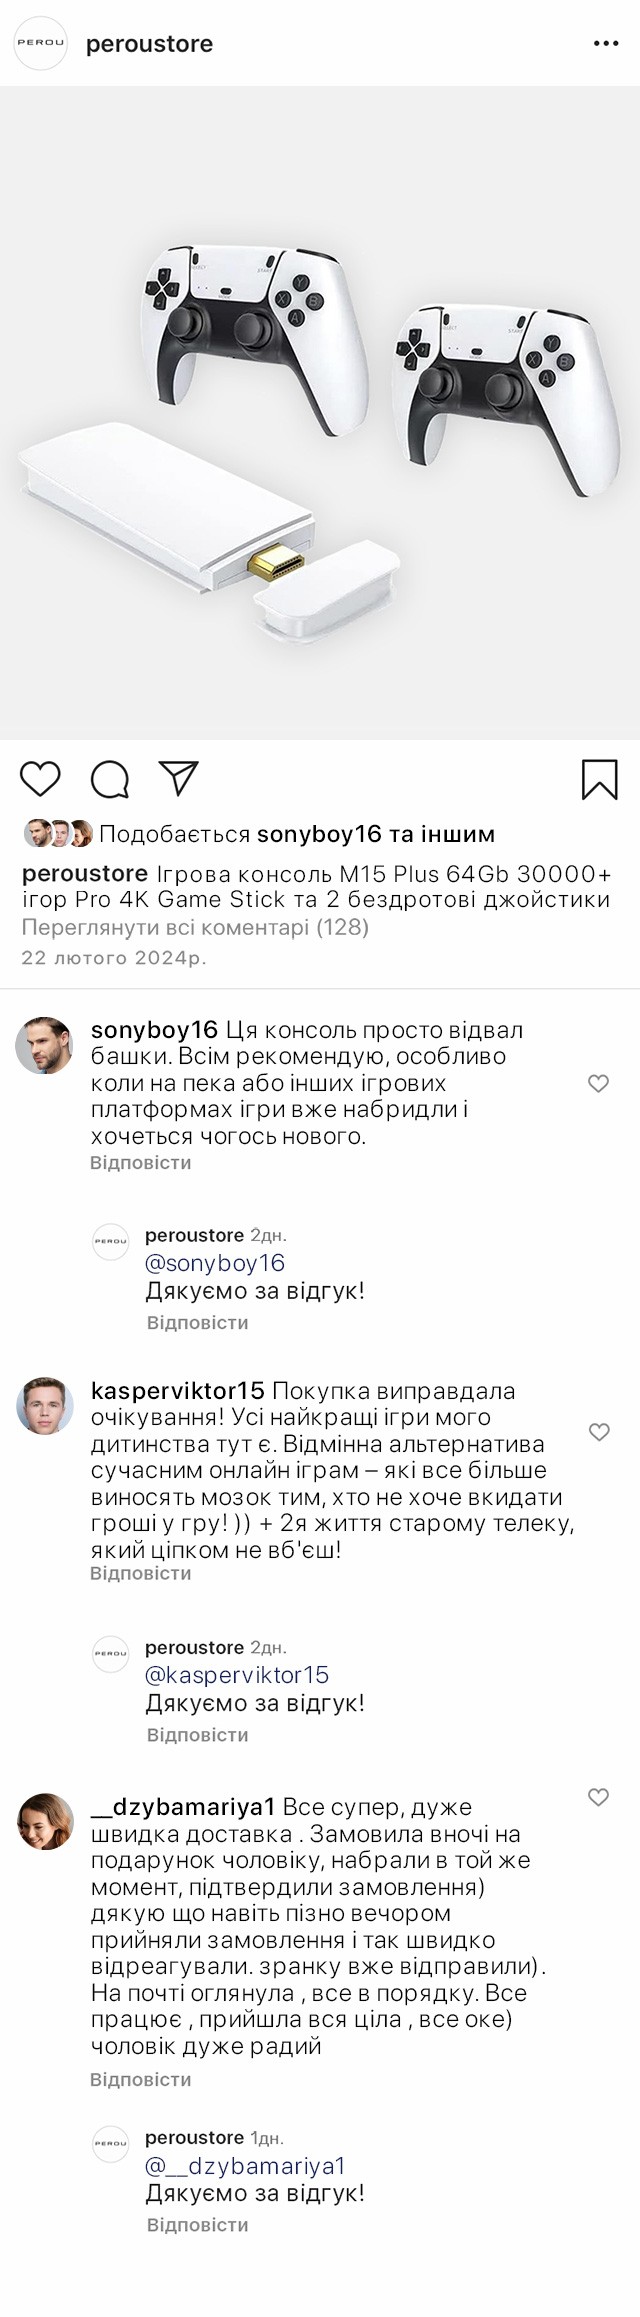The image size is (640, 2317).
Task: Open the peroustore username in header
Action: tap(149, 44)
